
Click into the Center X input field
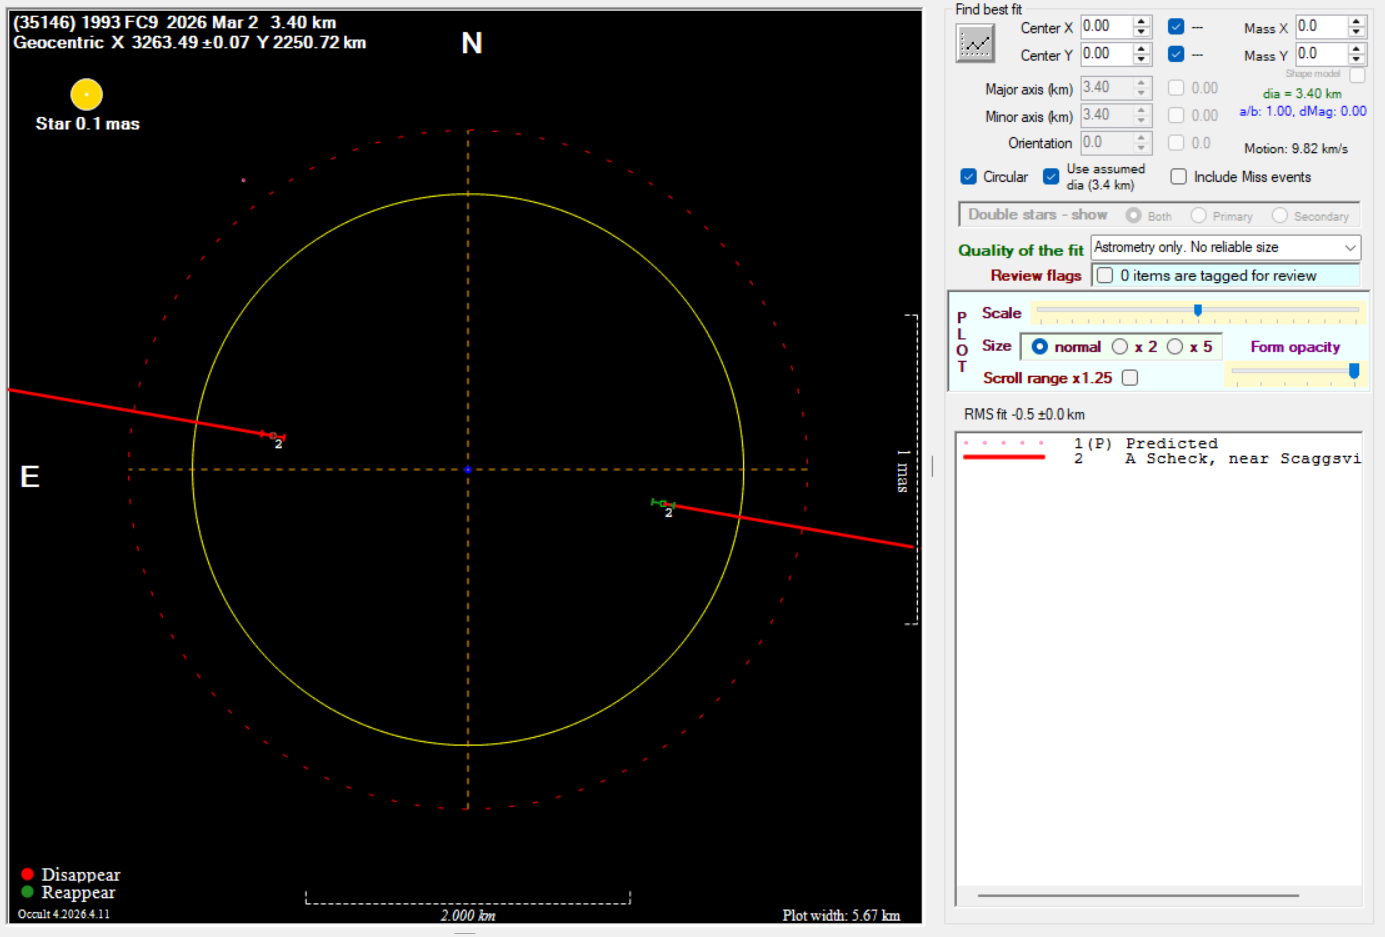(x=1106, y=27)
